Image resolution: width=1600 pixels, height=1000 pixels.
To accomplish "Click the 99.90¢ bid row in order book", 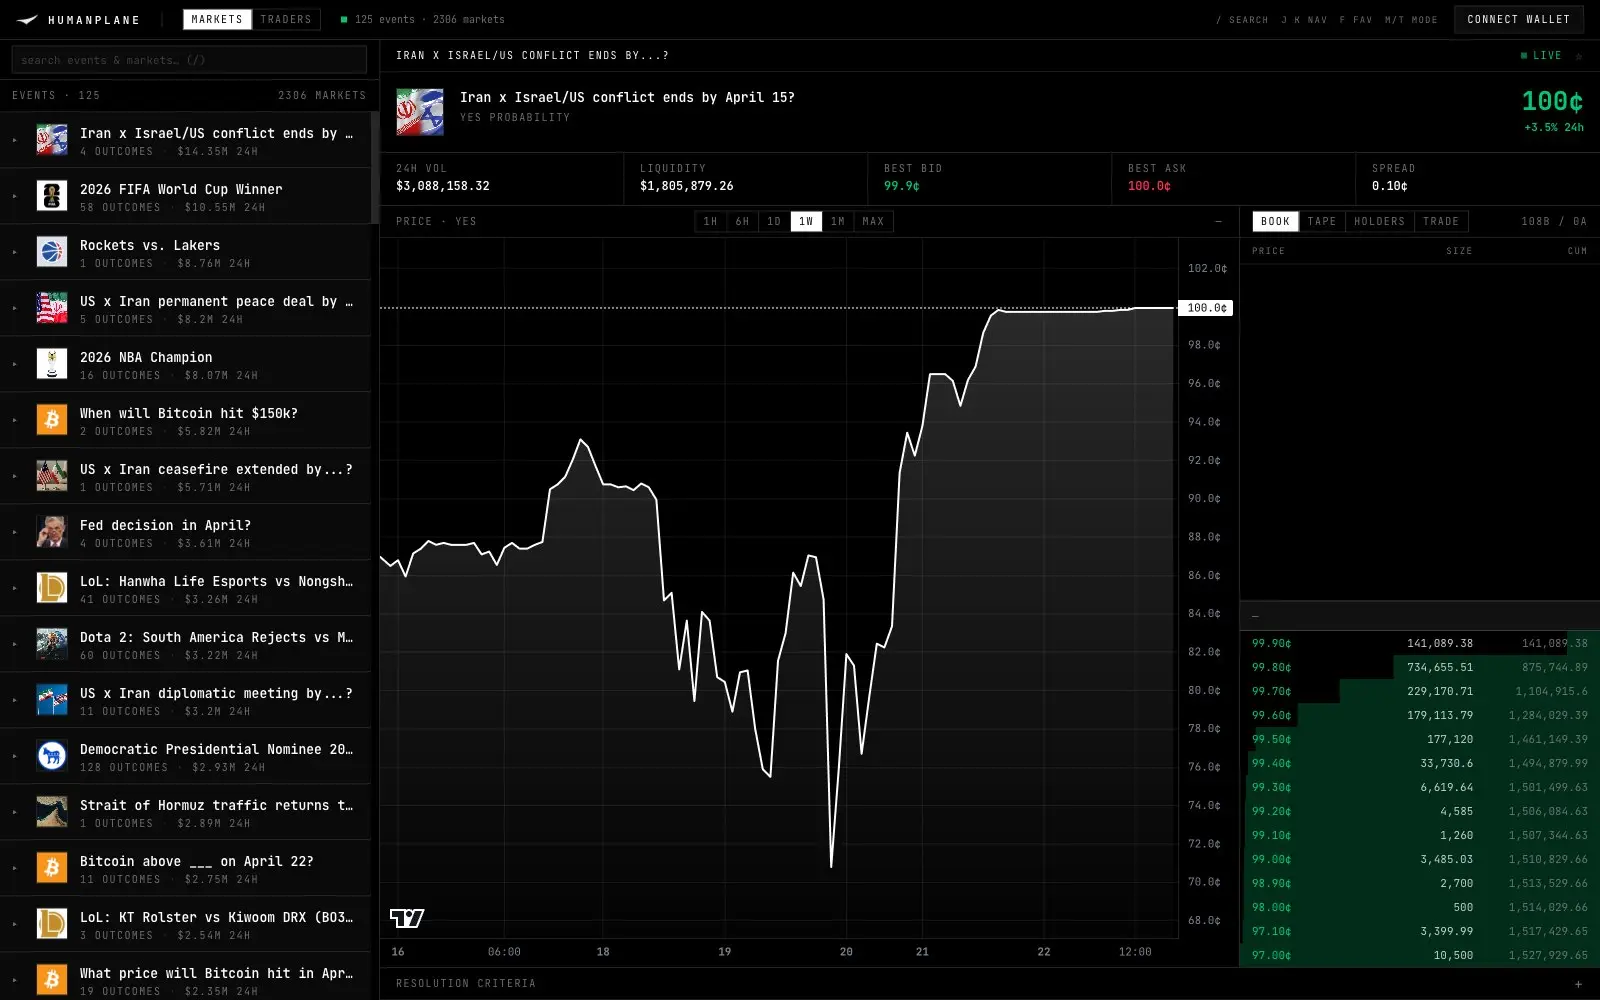I will pos(1420,643).
